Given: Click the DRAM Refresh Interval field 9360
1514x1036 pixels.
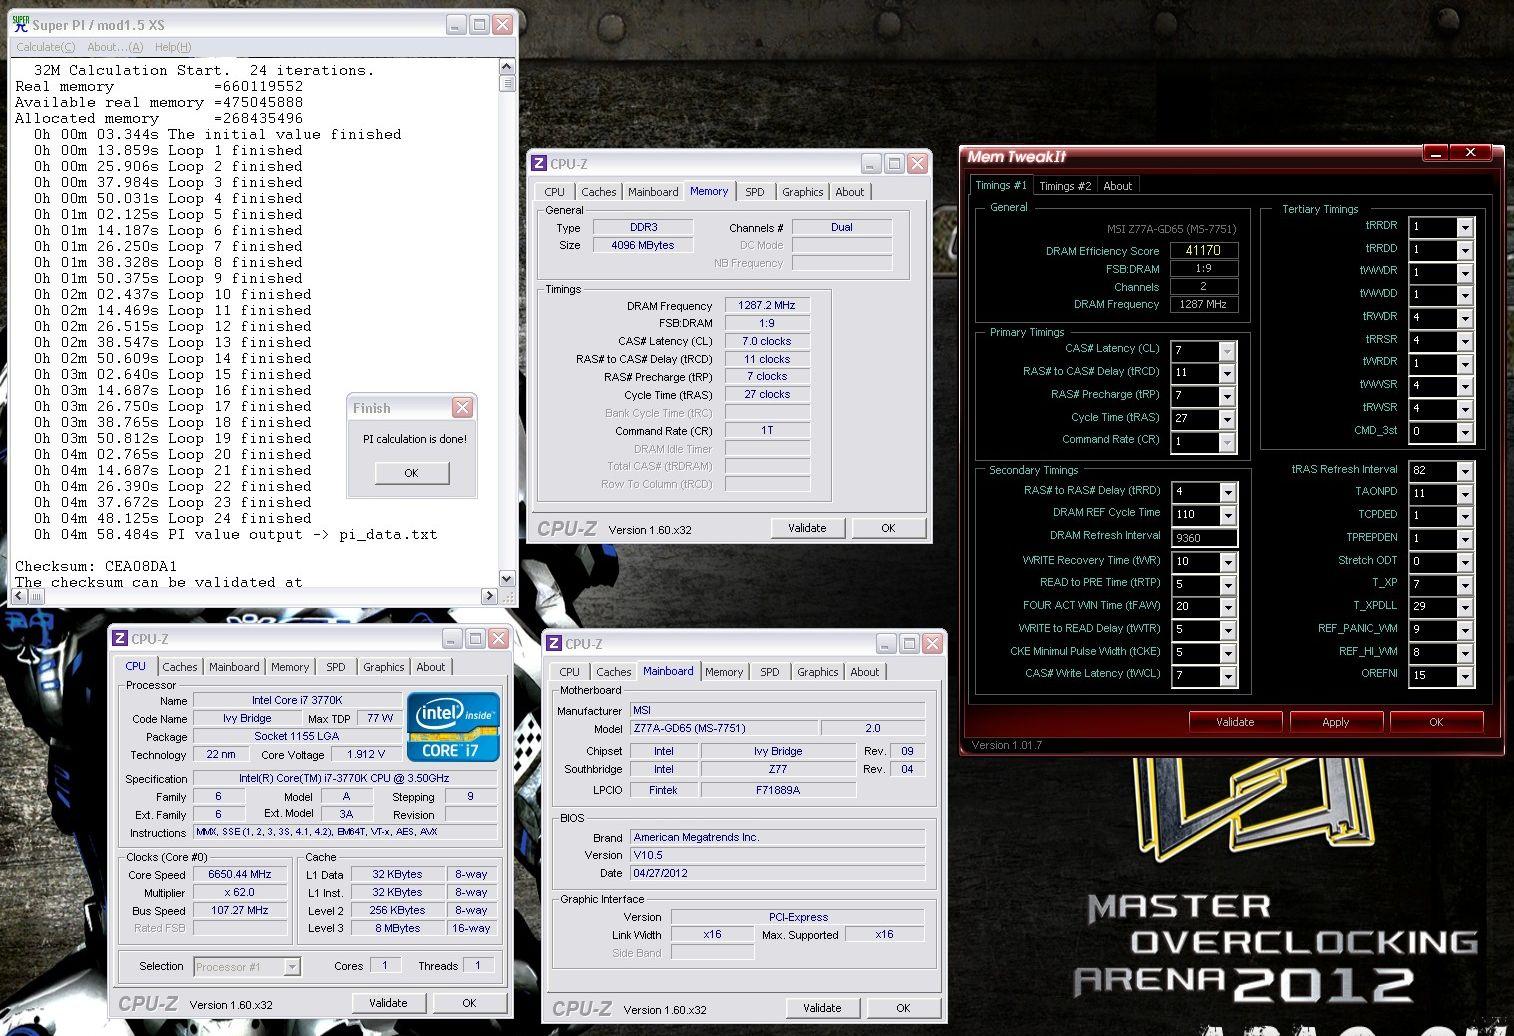Looking at the screenshot, I should [1203, 538].
